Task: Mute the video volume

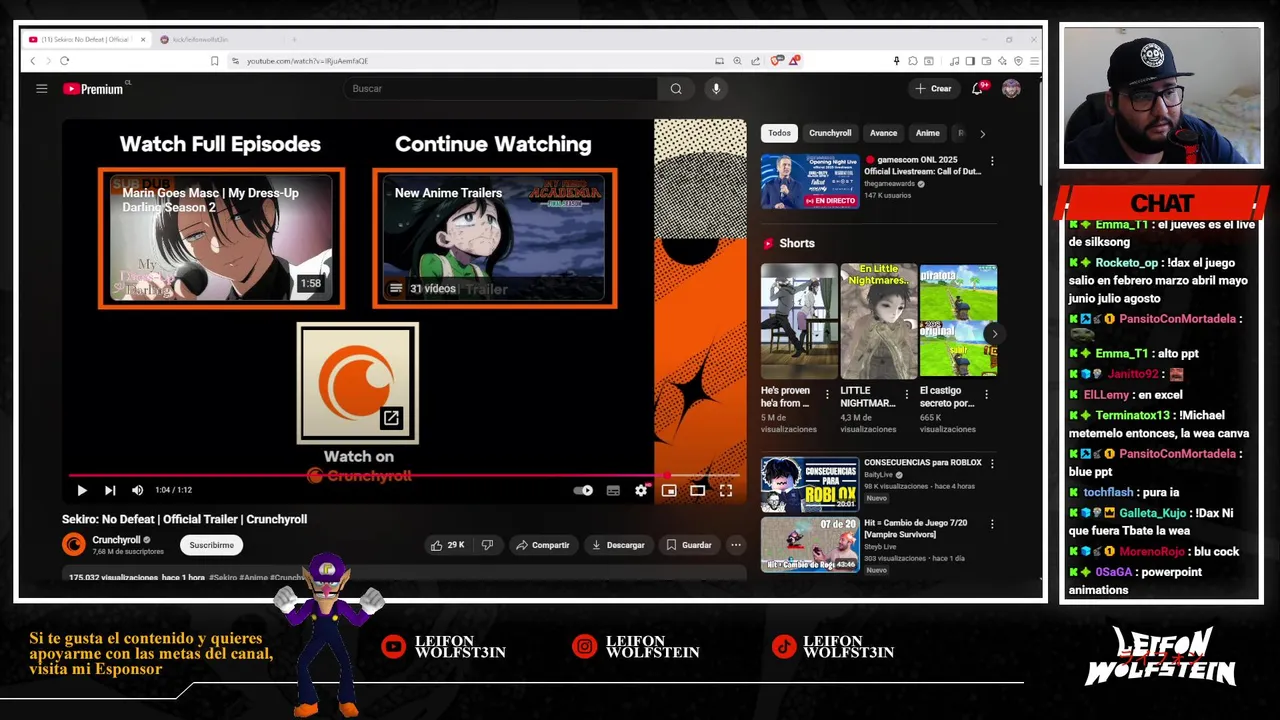Action: 137,490
